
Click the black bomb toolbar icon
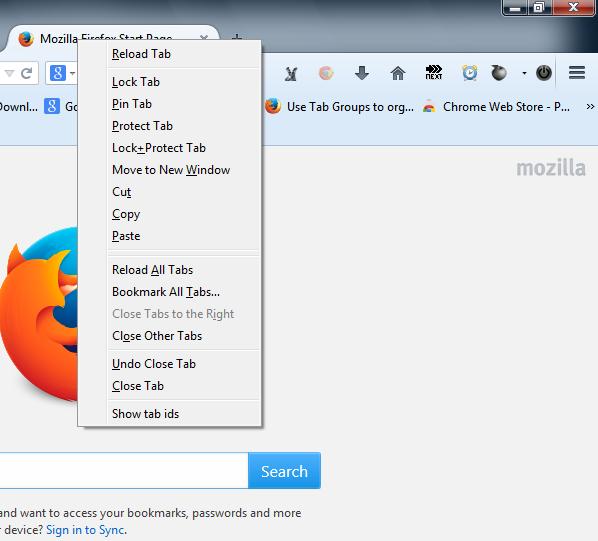pyautogui.click(x=499, y=72)
